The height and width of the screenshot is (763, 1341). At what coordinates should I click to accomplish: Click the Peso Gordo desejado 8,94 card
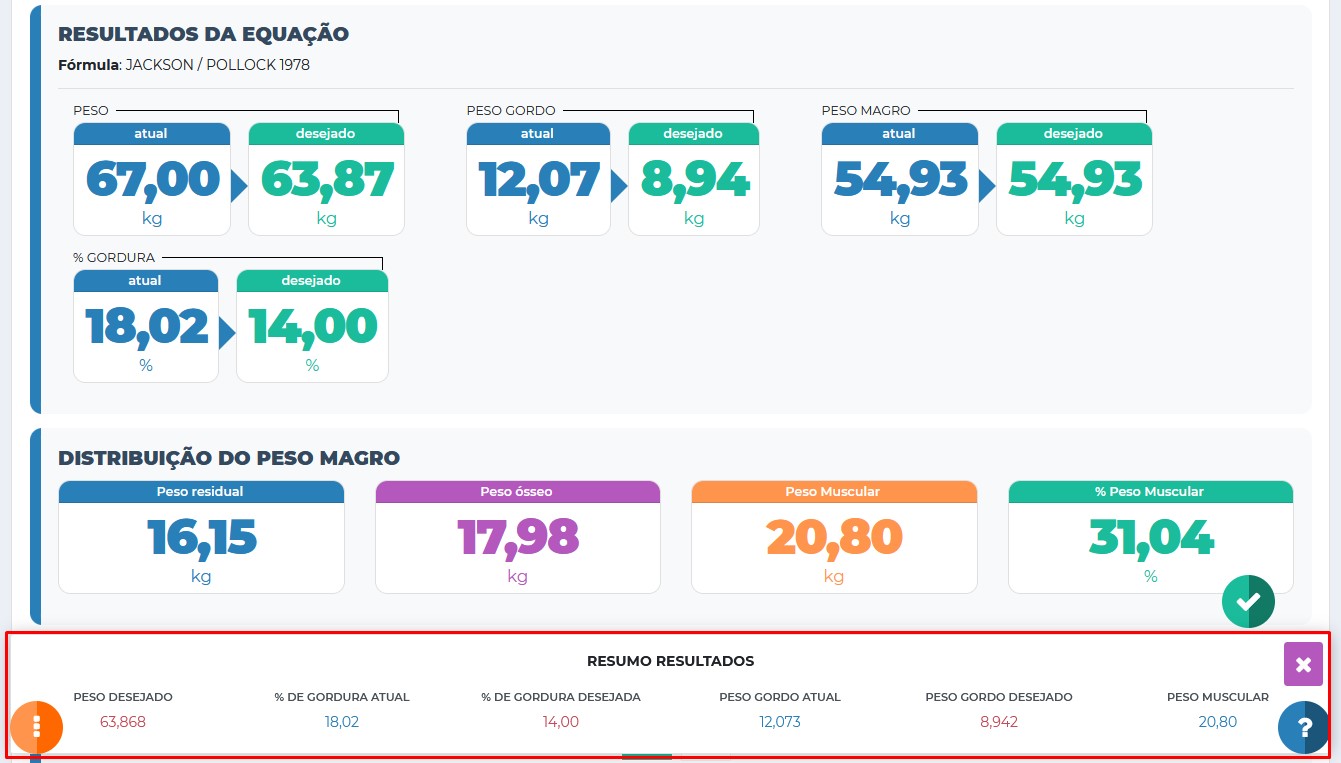click(x=693, y=180)
